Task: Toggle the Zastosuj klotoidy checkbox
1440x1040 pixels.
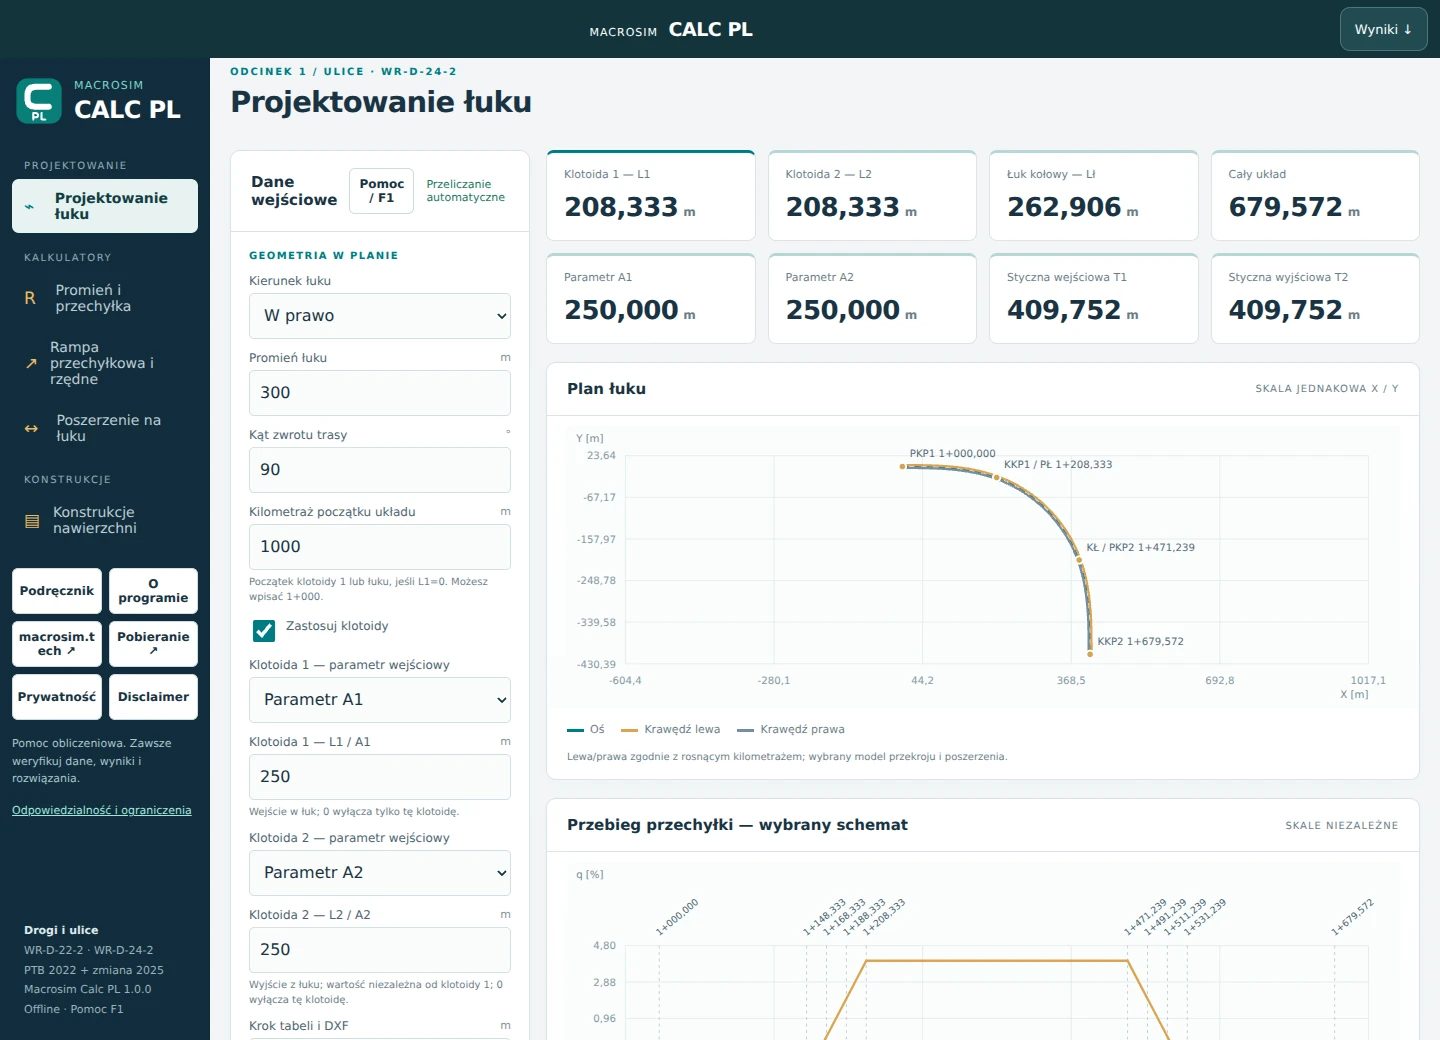Action: [x=264, y=630]
